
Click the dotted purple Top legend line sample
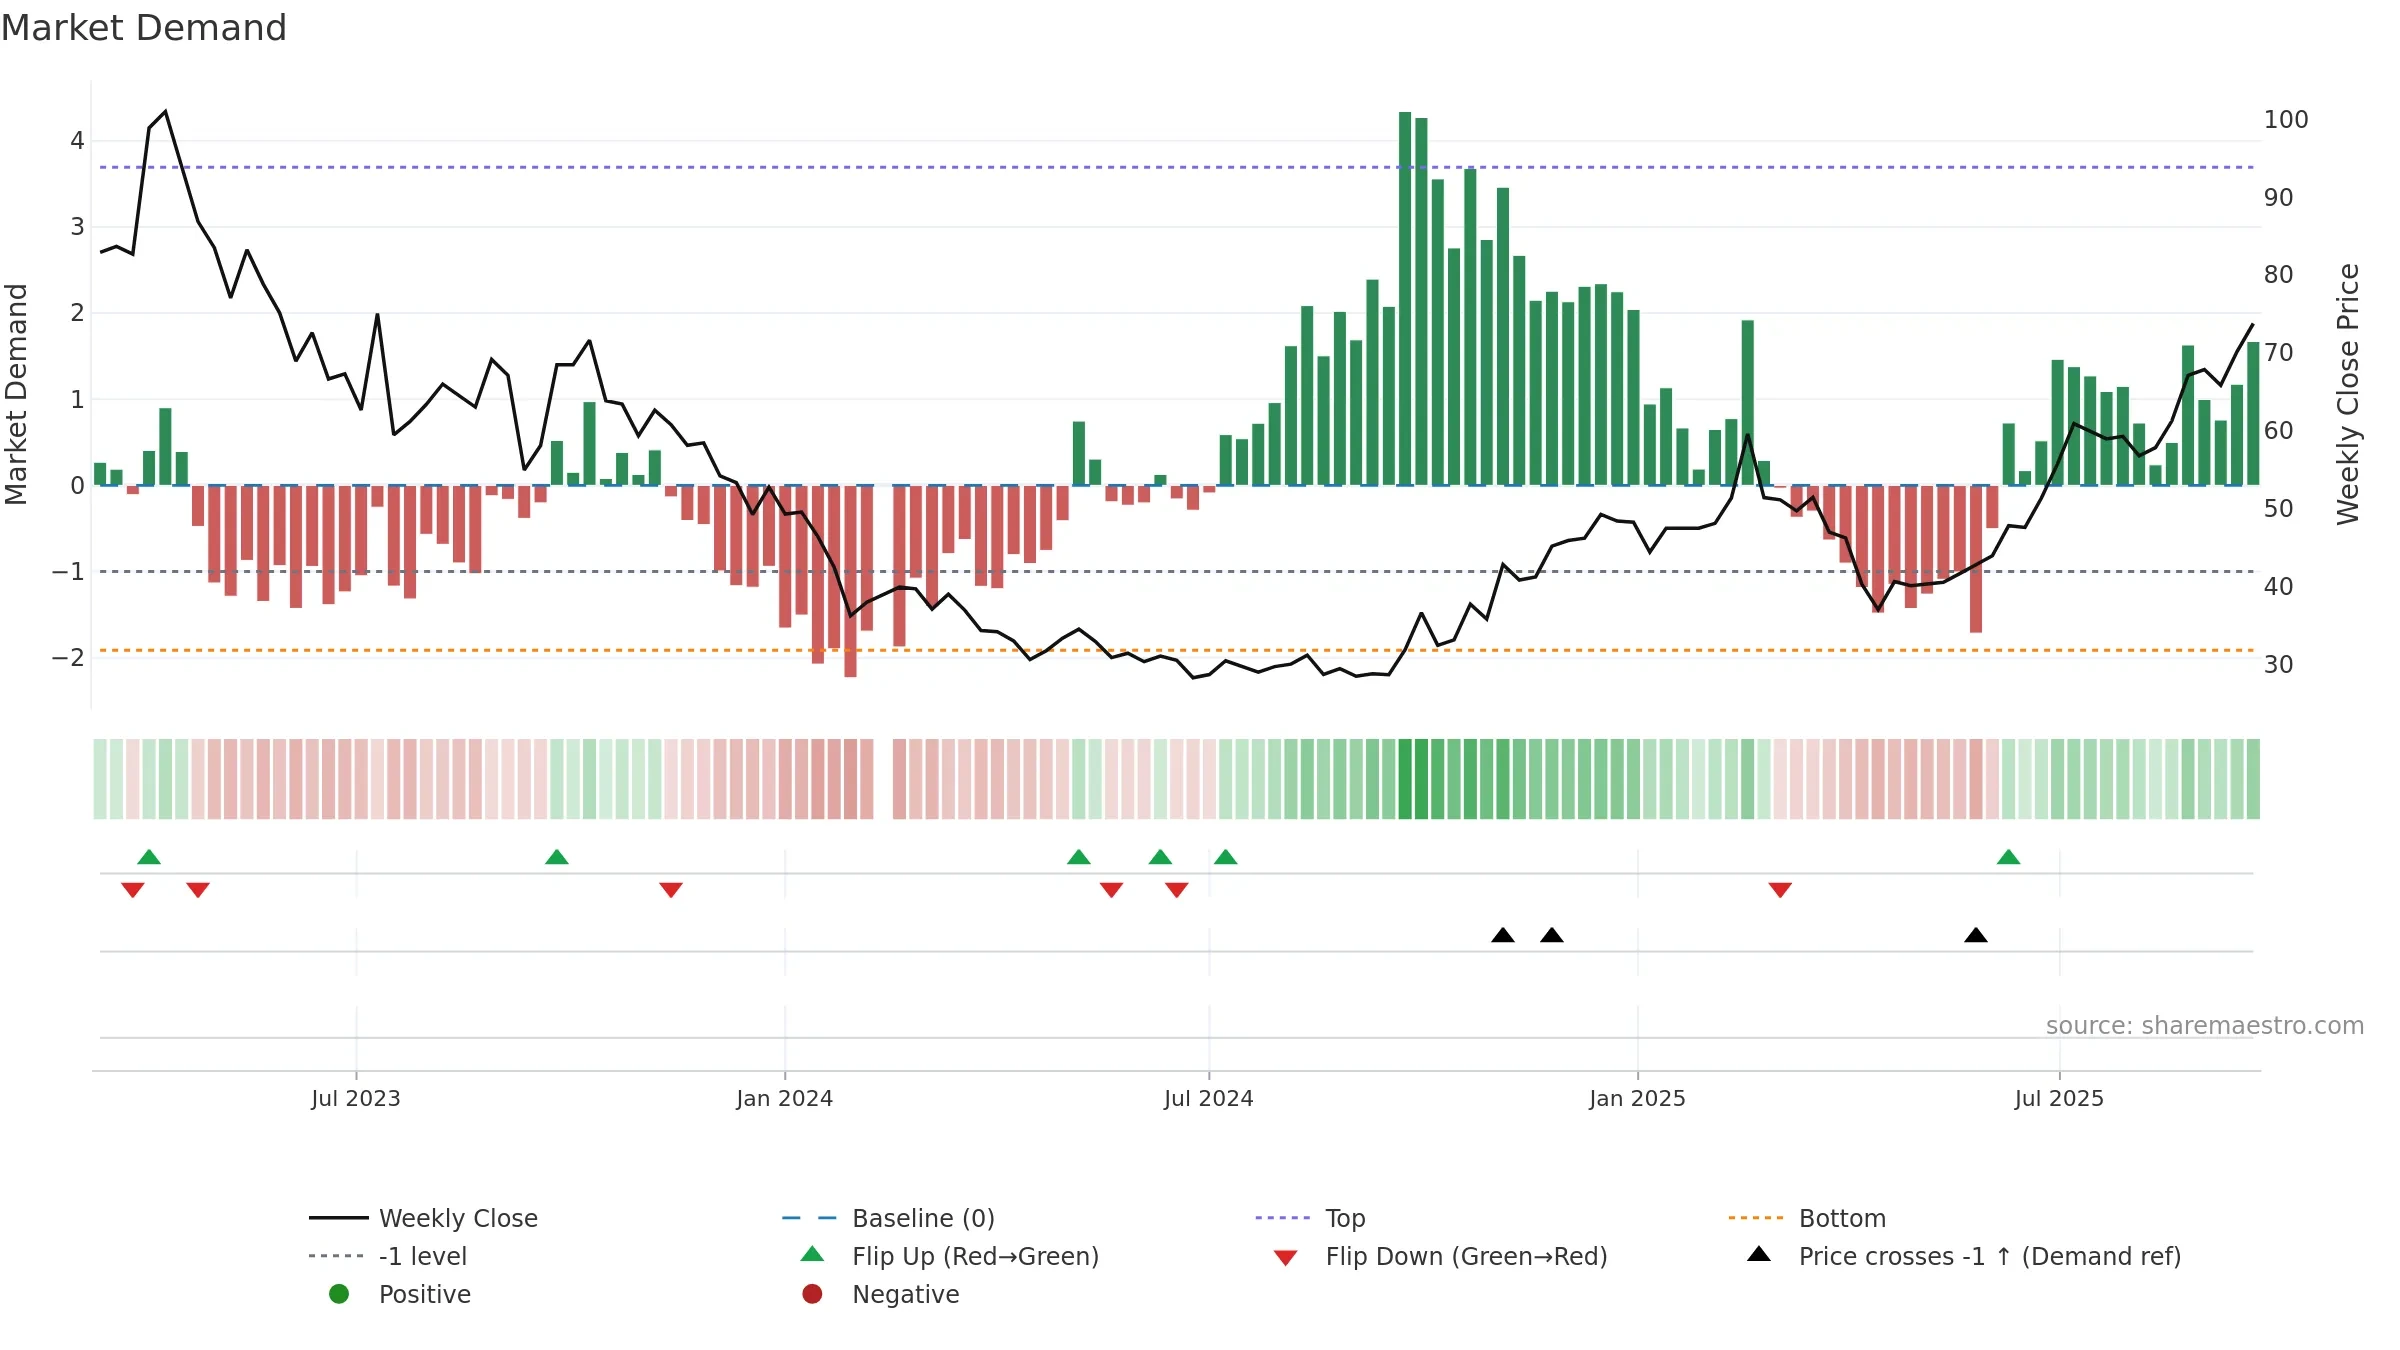point(1283,1218)
